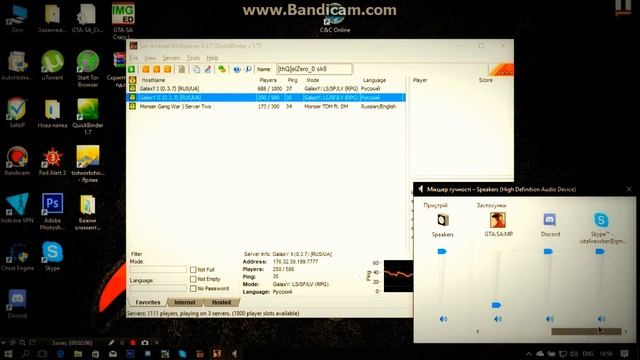Open the notification center icon in system tray

tap(624, 354)
